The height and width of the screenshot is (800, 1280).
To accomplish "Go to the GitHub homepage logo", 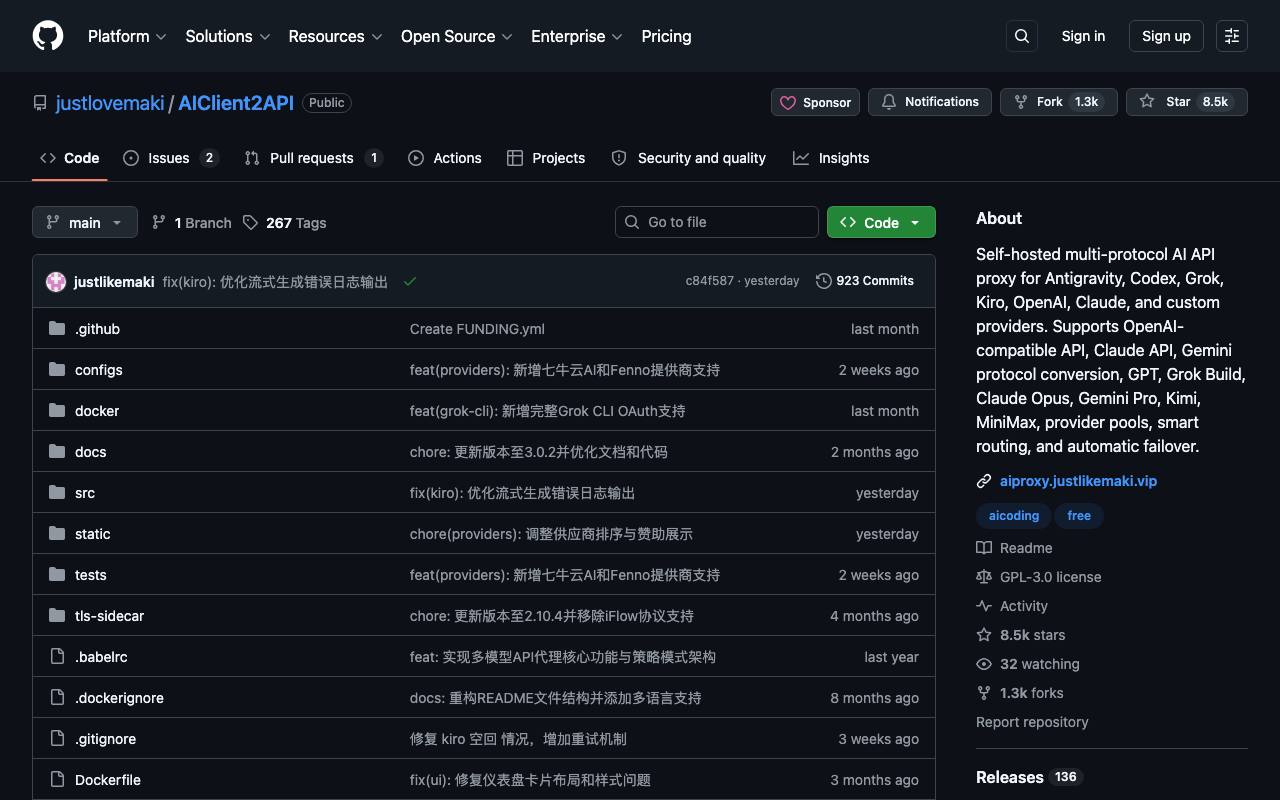I will (x=48, y=36).
